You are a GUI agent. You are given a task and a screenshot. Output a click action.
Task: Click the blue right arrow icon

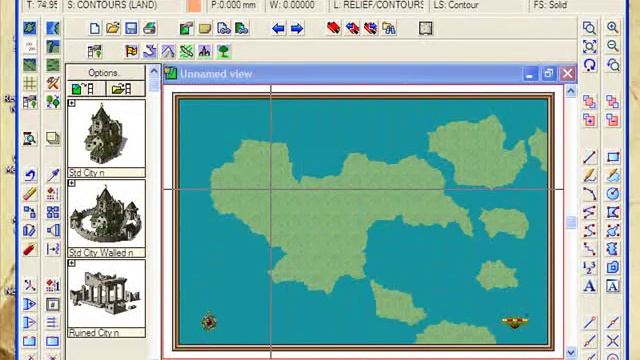(x=297, y=29)
